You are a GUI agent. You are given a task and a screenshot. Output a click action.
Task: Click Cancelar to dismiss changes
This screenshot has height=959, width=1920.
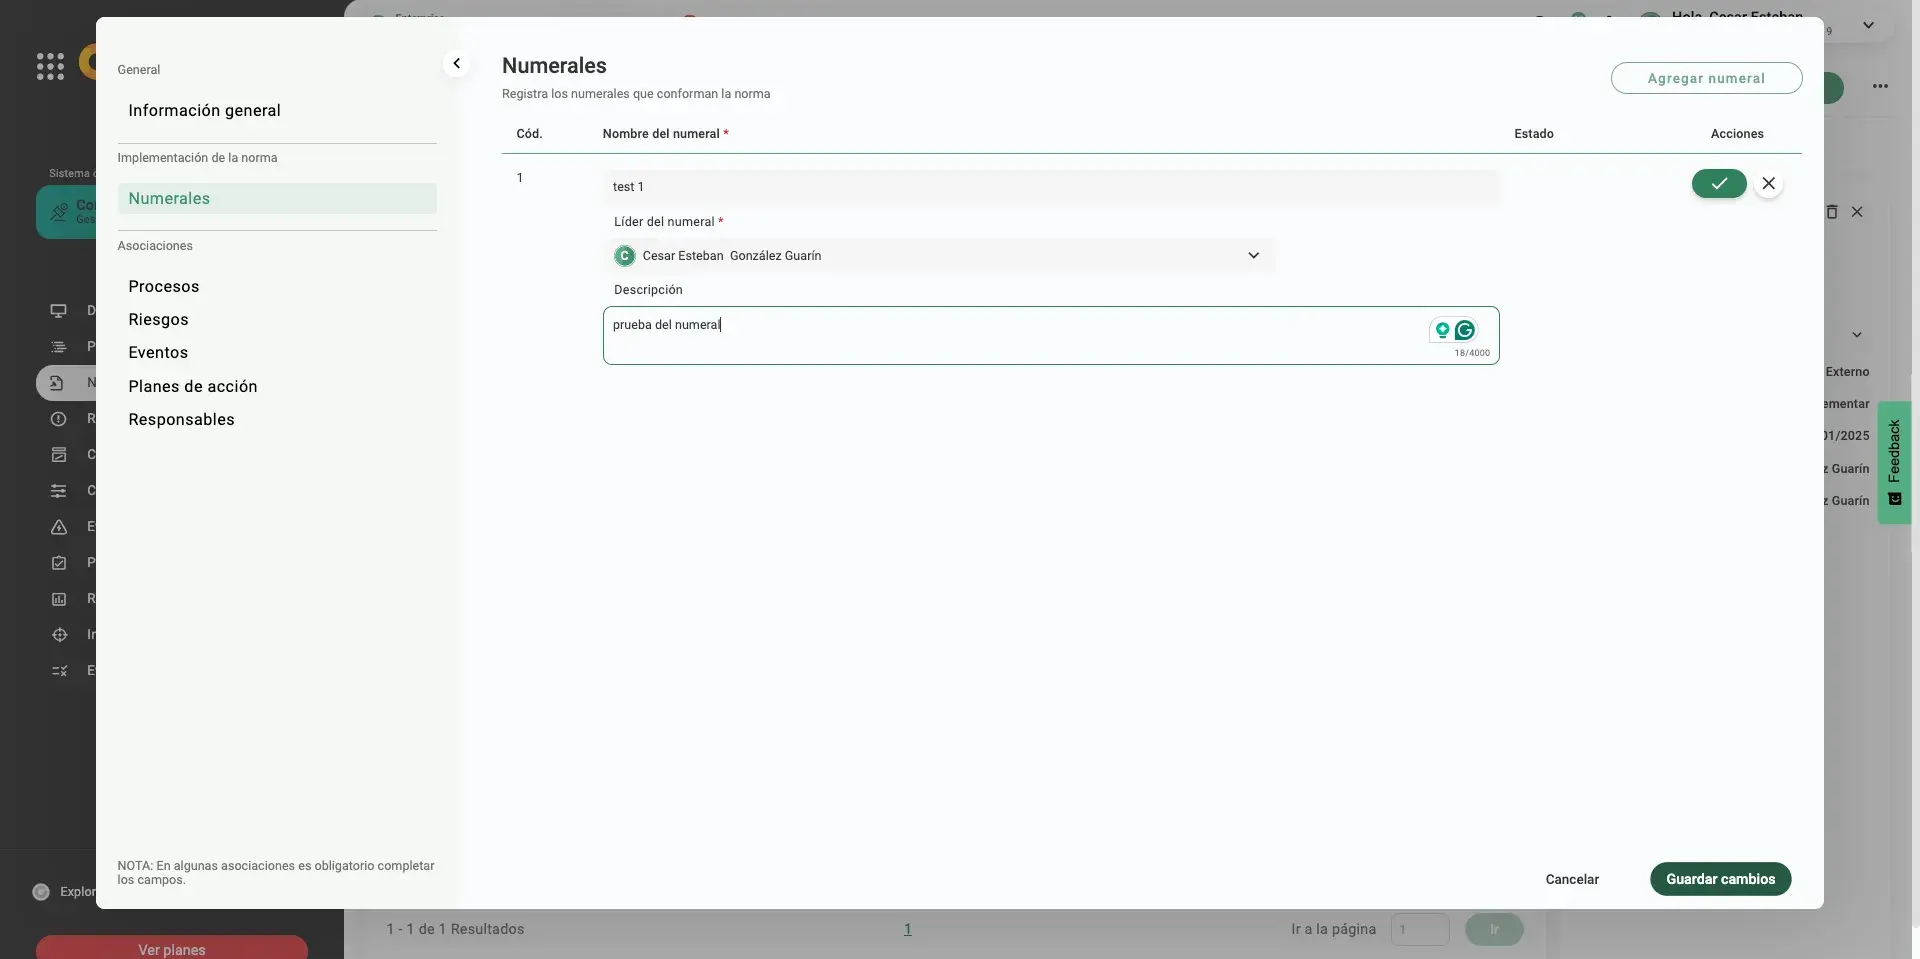coord(1571,880)
